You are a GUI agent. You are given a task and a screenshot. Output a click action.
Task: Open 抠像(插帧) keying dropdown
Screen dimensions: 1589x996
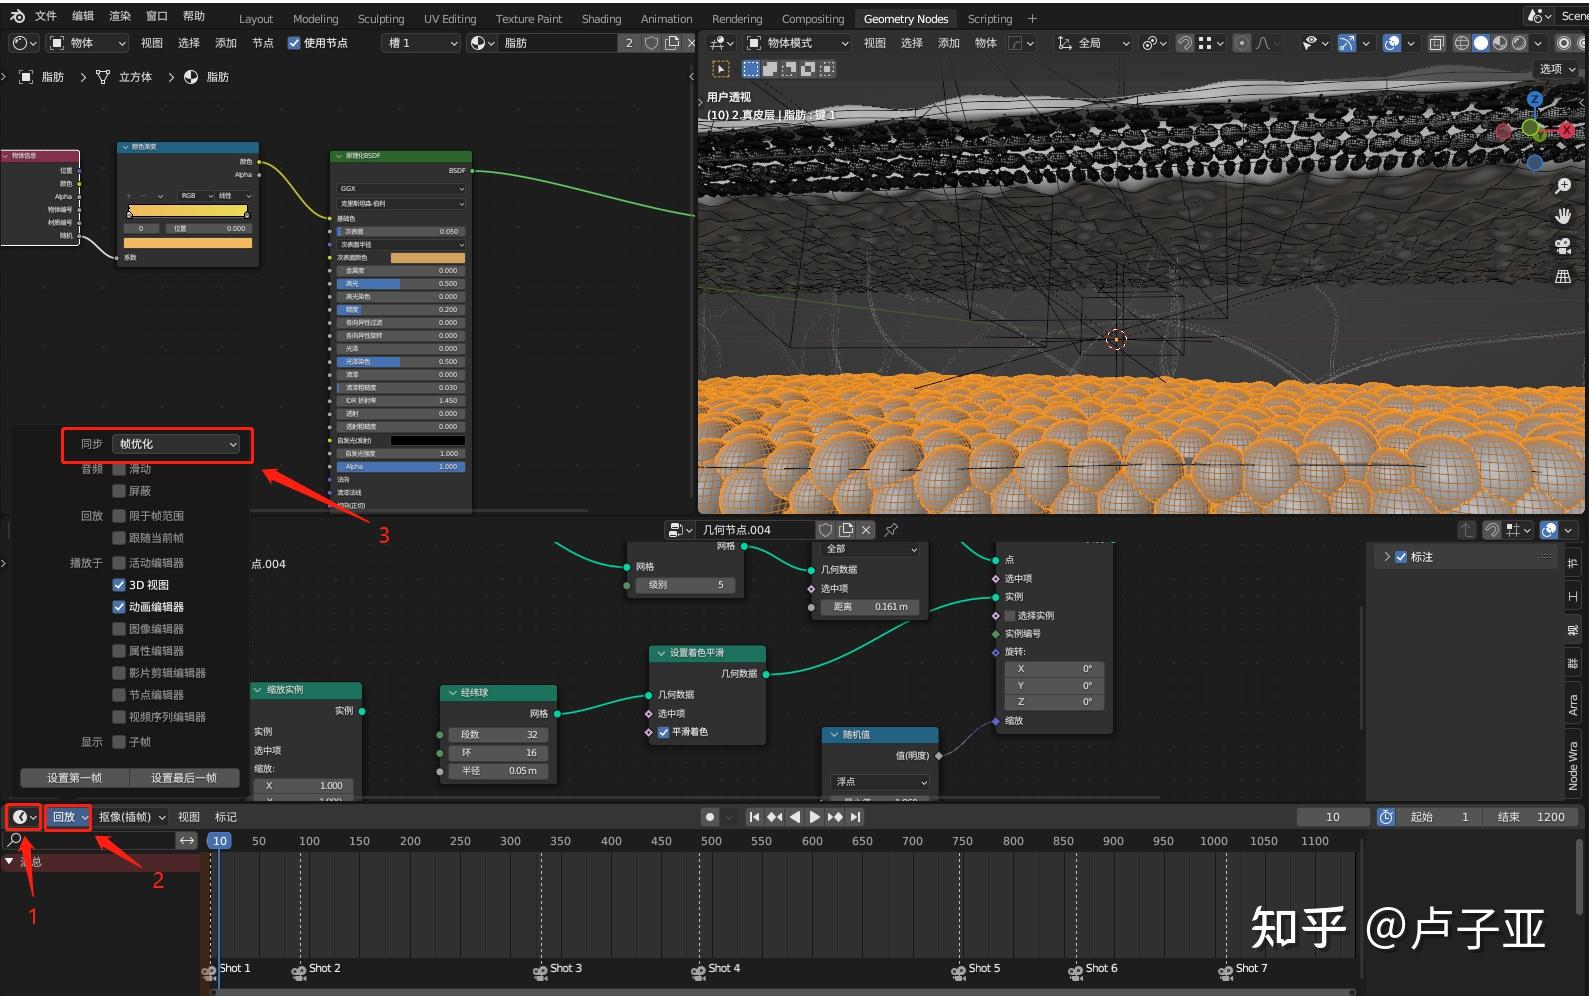(132, 817)
